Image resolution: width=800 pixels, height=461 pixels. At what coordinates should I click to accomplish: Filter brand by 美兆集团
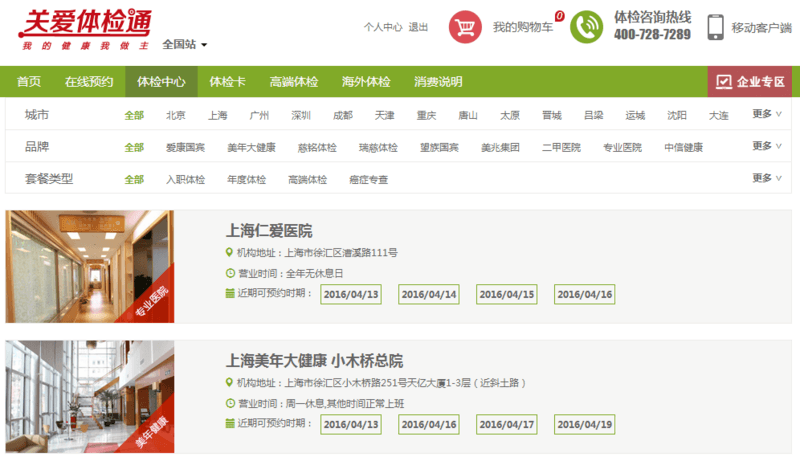point(500,147)
